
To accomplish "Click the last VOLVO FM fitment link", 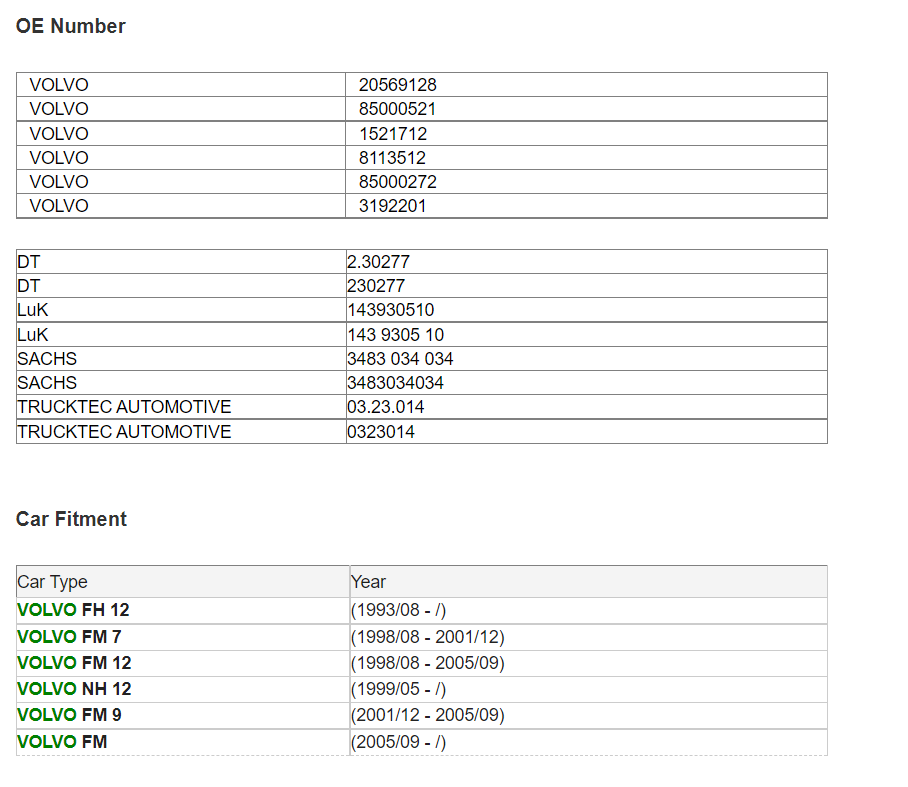I will 62,741.
